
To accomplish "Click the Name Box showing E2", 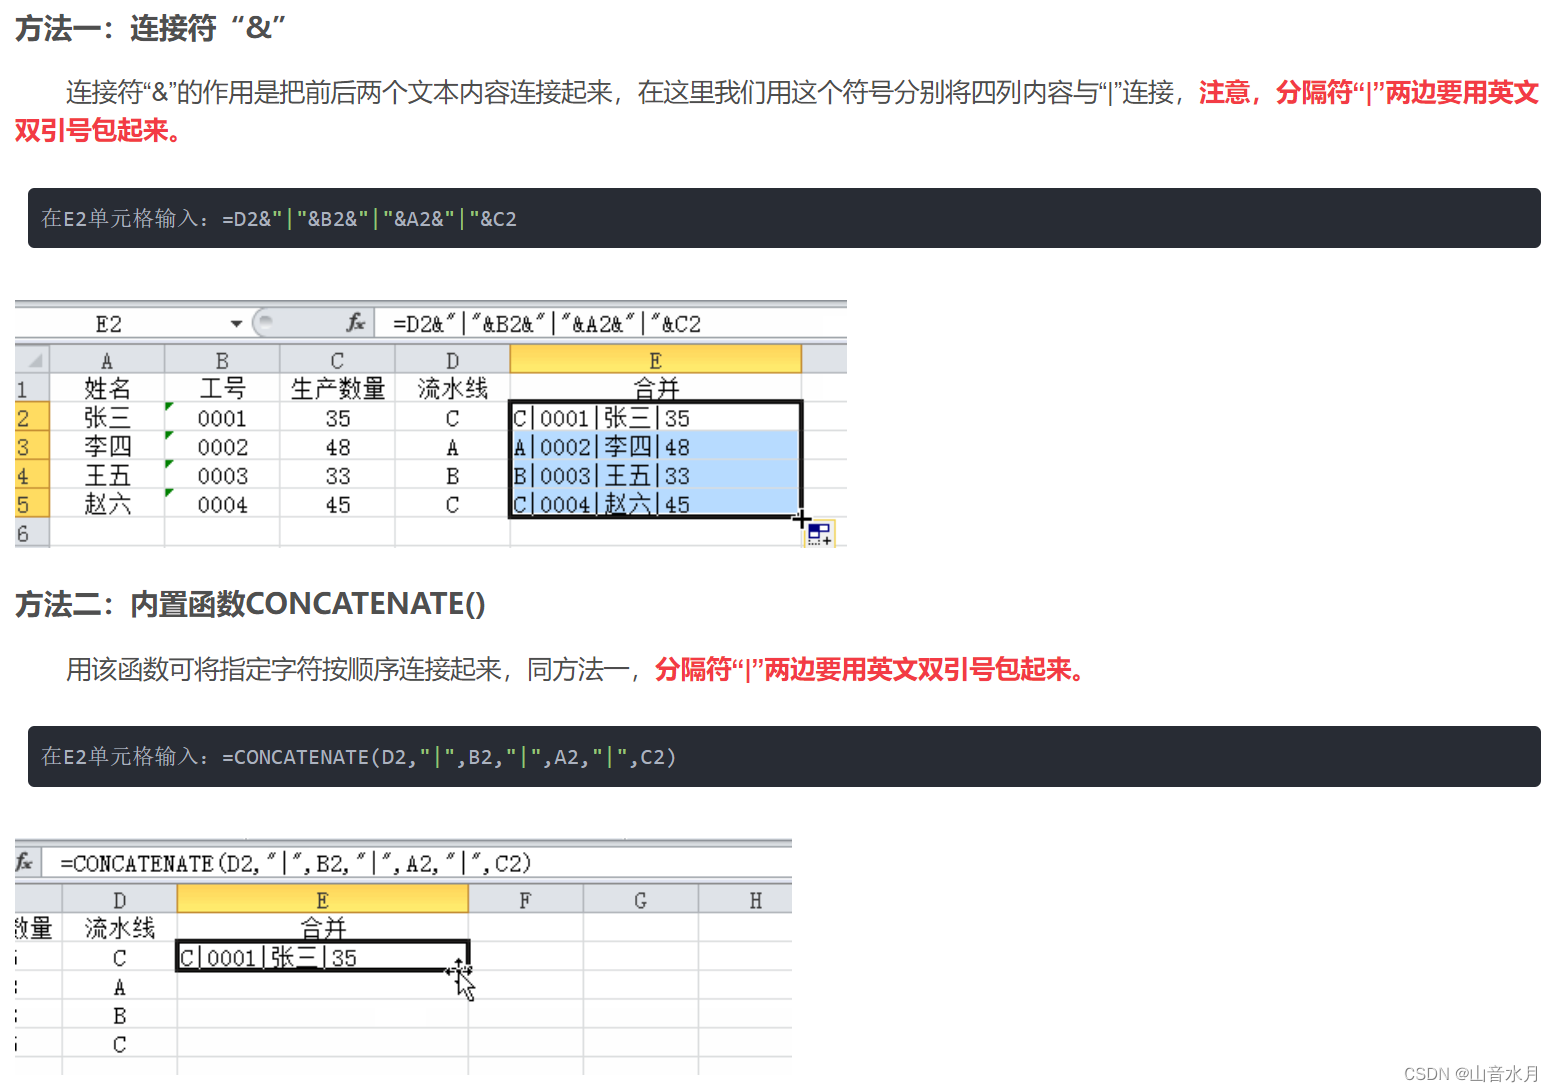I will 121,324.
